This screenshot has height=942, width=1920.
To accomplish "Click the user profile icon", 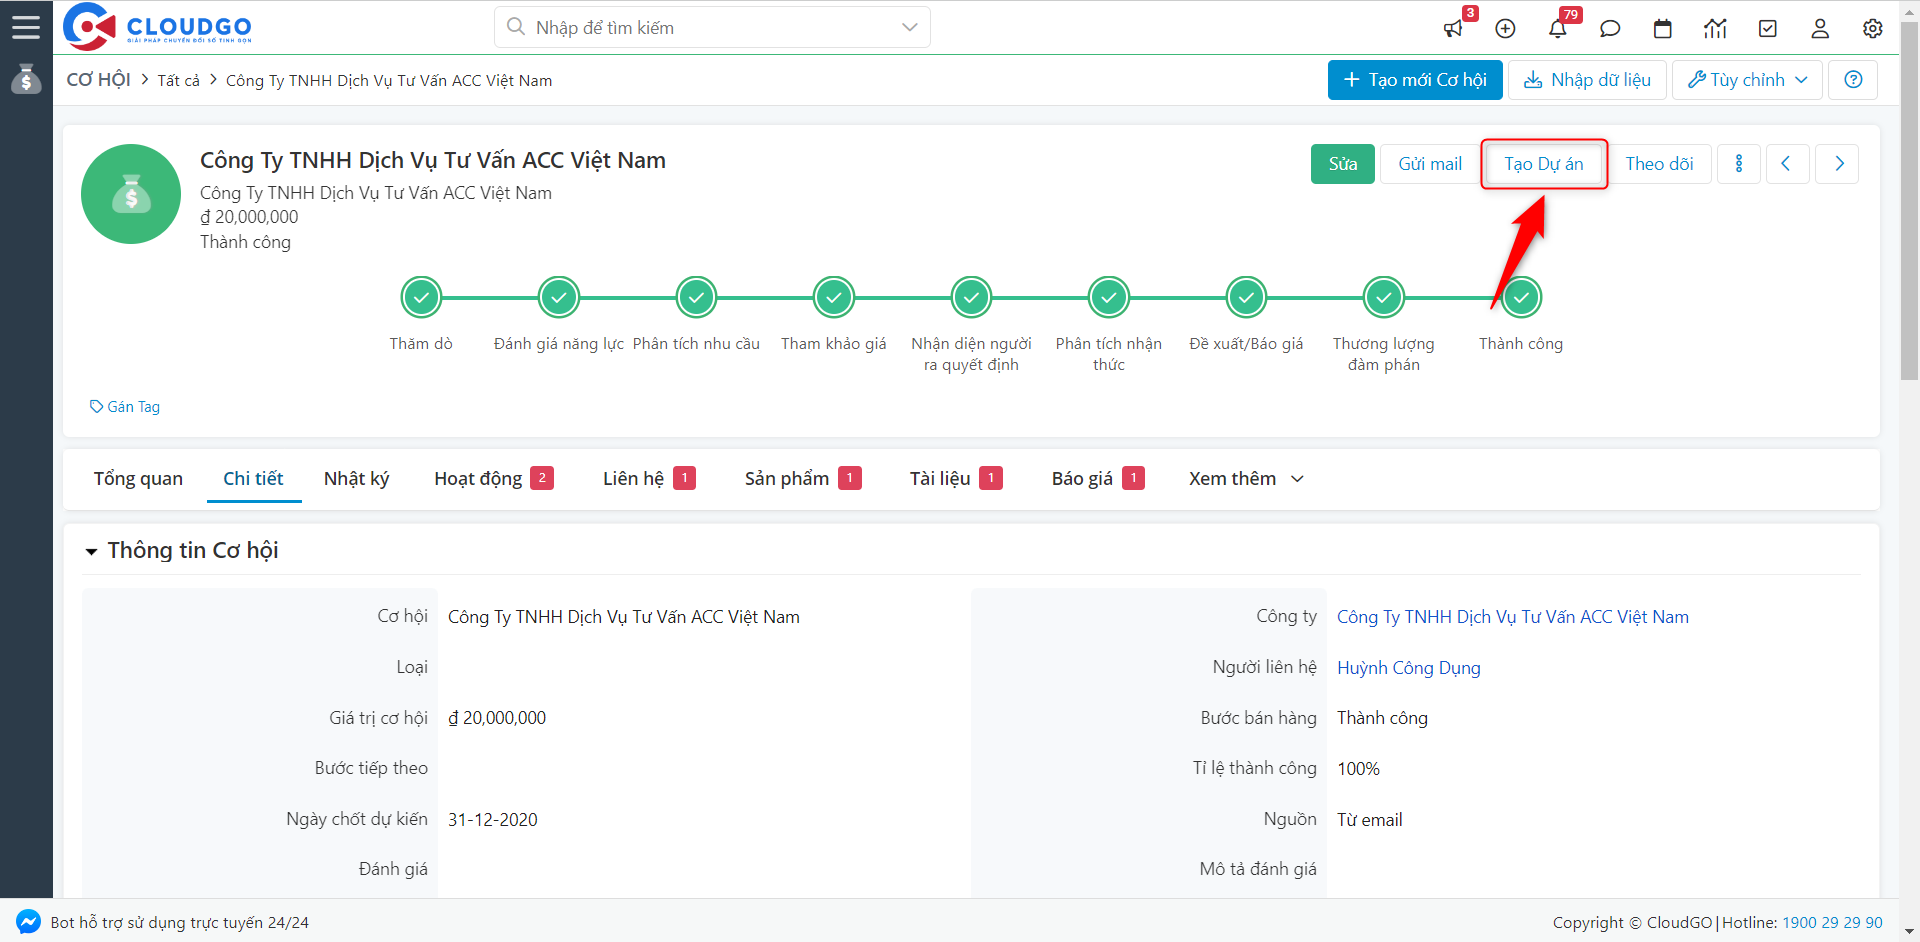I will coord(1820,28).
